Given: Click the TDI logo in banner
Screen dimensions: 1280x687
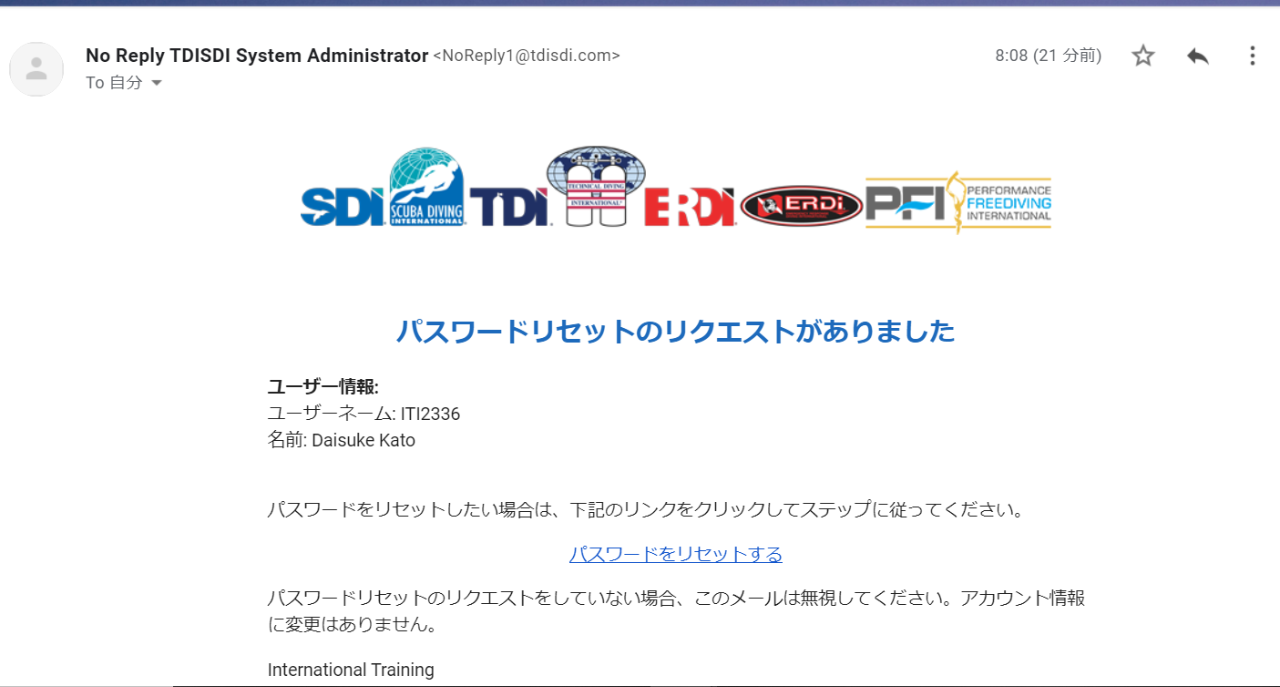Looking at the screenshot, I should coord(509,206).
